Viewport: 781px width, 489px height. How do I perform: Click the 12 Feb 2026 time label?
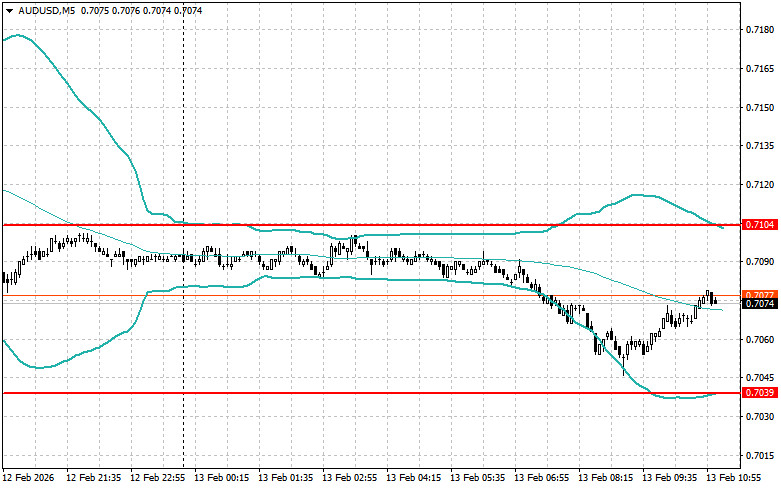(x=28, y=478)
